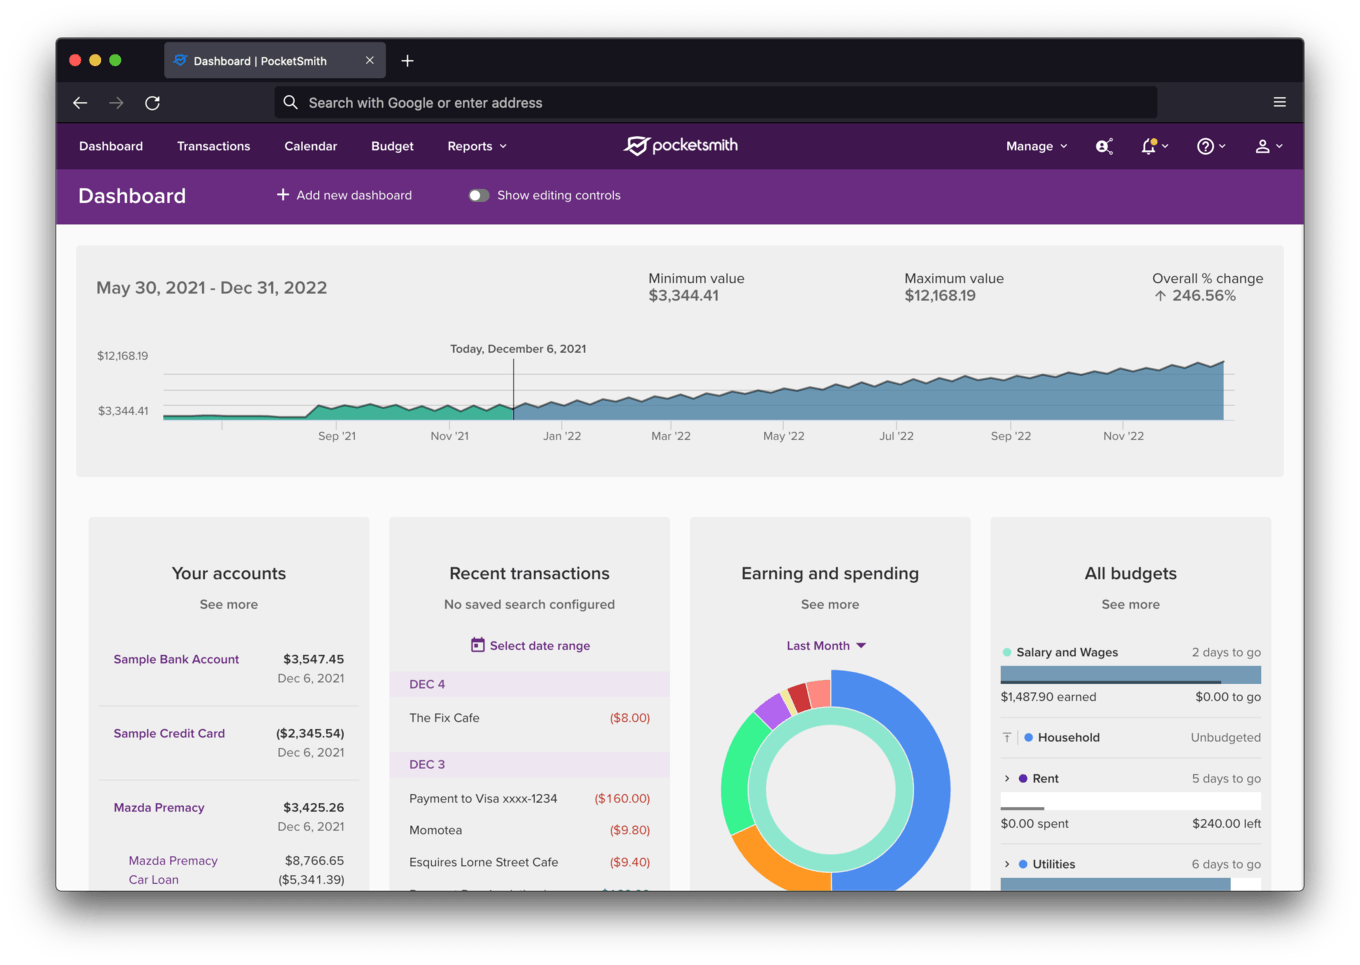
Task: Click the browser address search bar
Action: [714, 102]
